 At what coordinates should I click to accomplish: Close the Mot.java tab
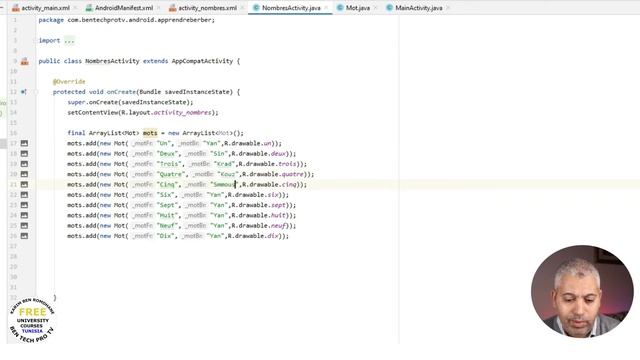376,8
